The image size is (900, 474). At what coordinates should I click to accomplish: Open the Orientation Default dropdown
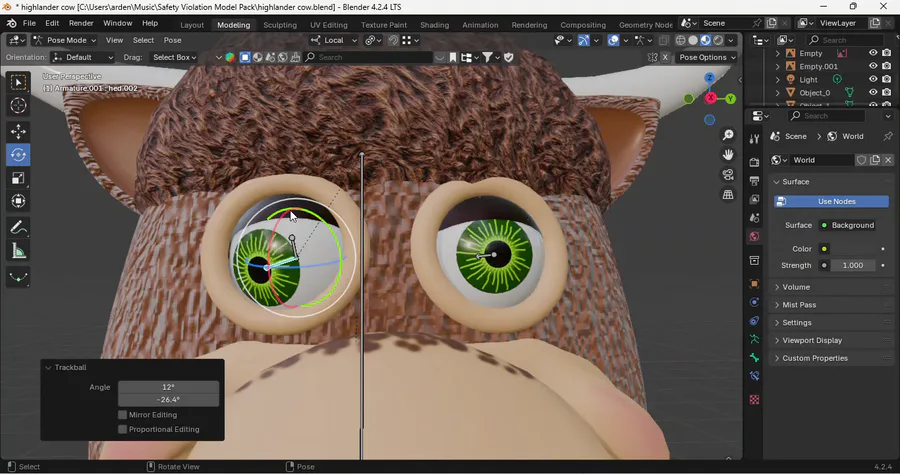tap(82, 57)
